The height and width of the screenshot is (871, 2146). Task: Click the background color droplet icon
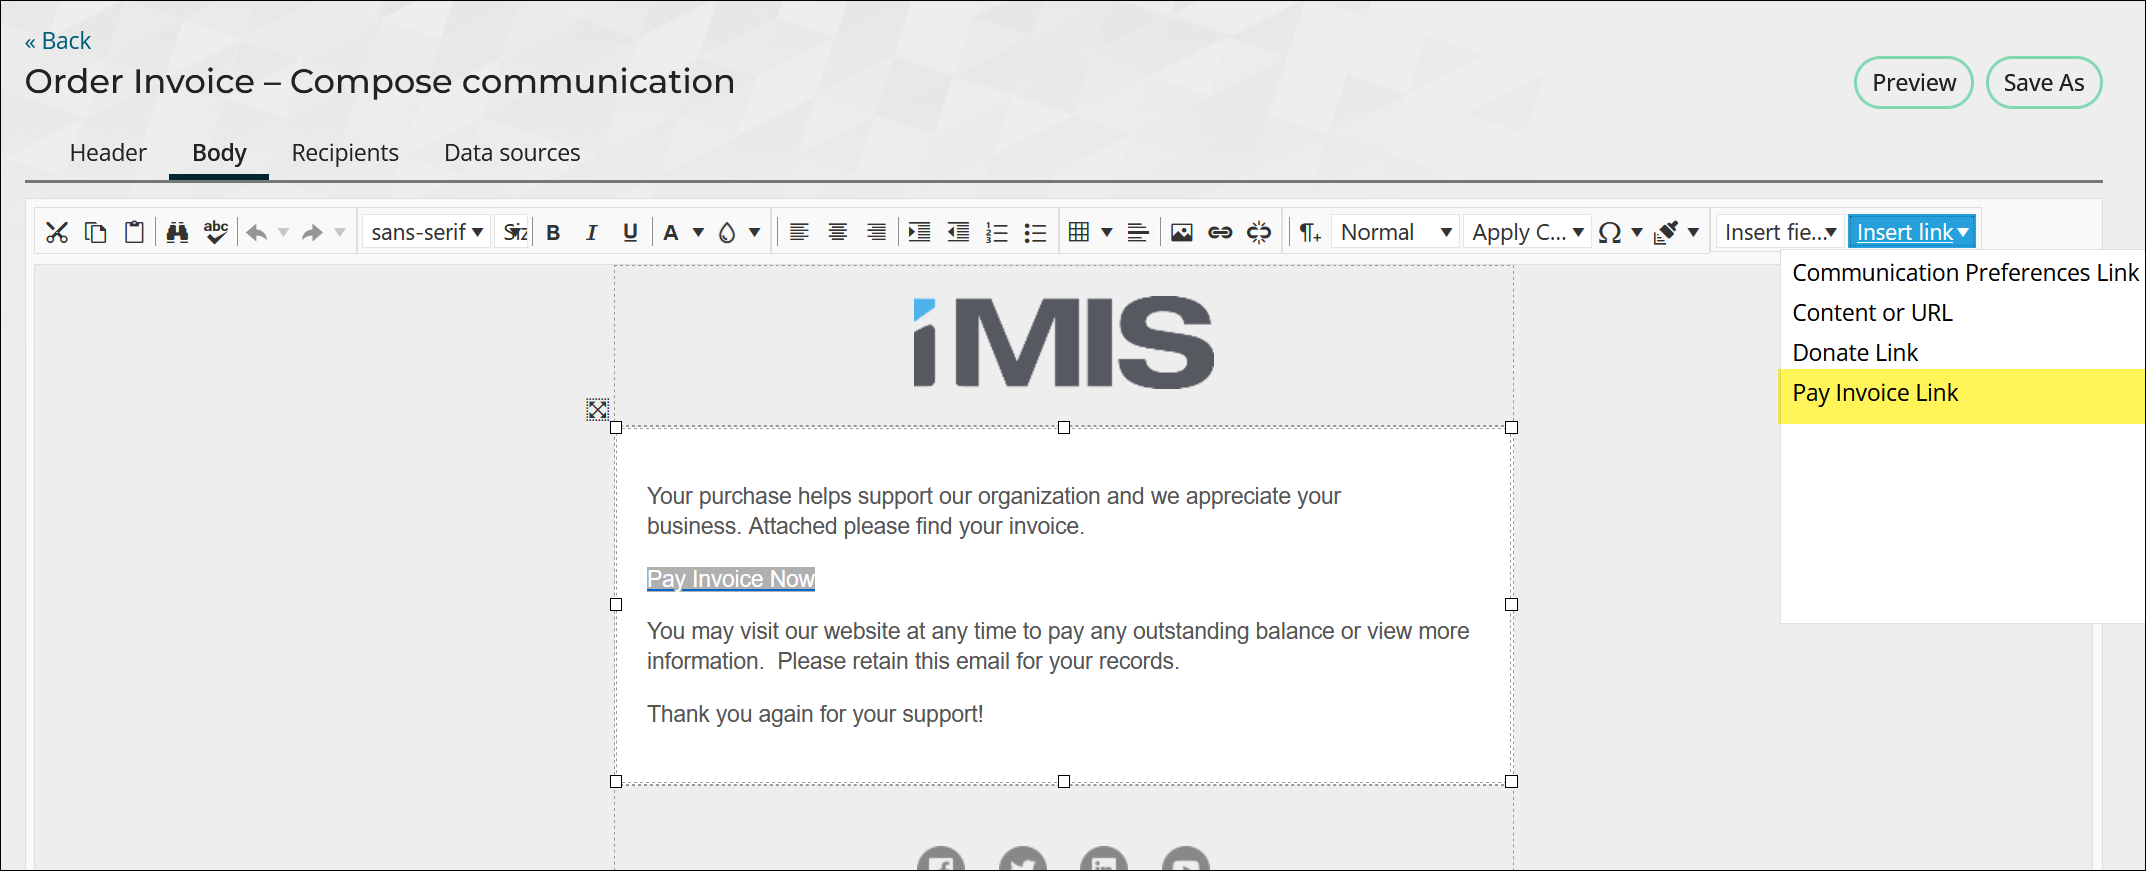click(x=727, y=233)
